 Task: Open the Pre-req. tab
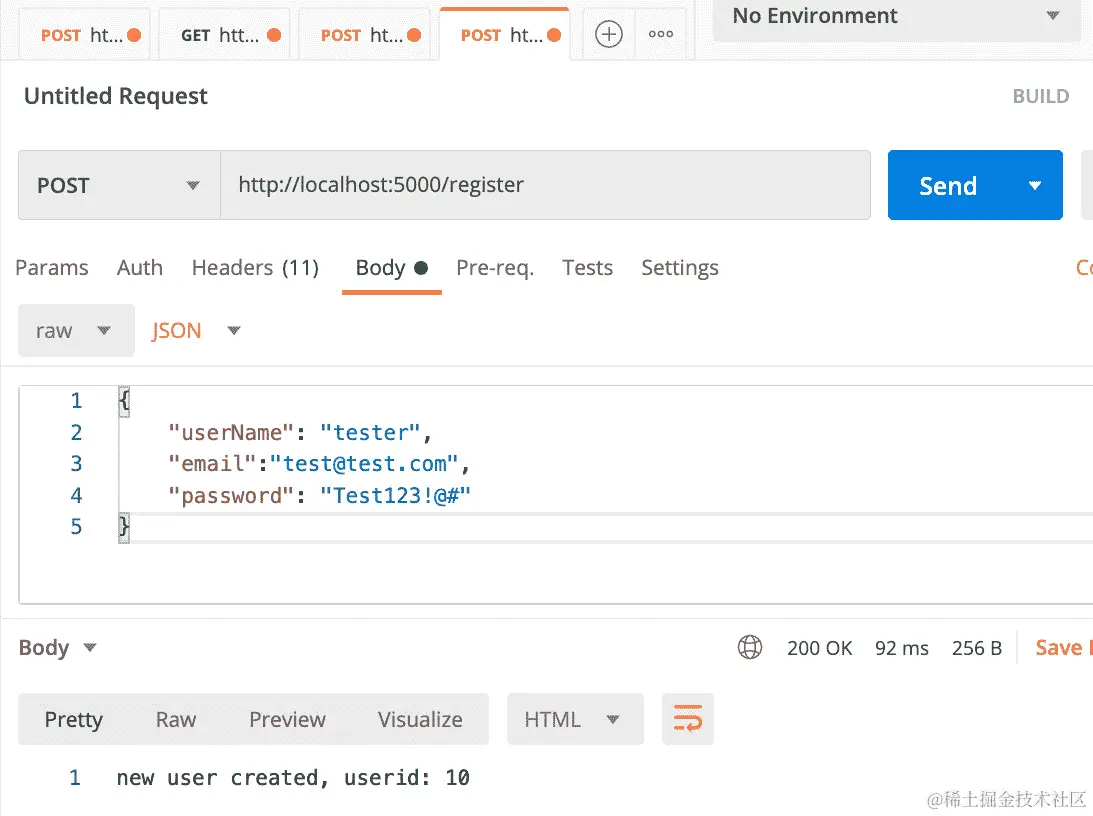point(495,268)
